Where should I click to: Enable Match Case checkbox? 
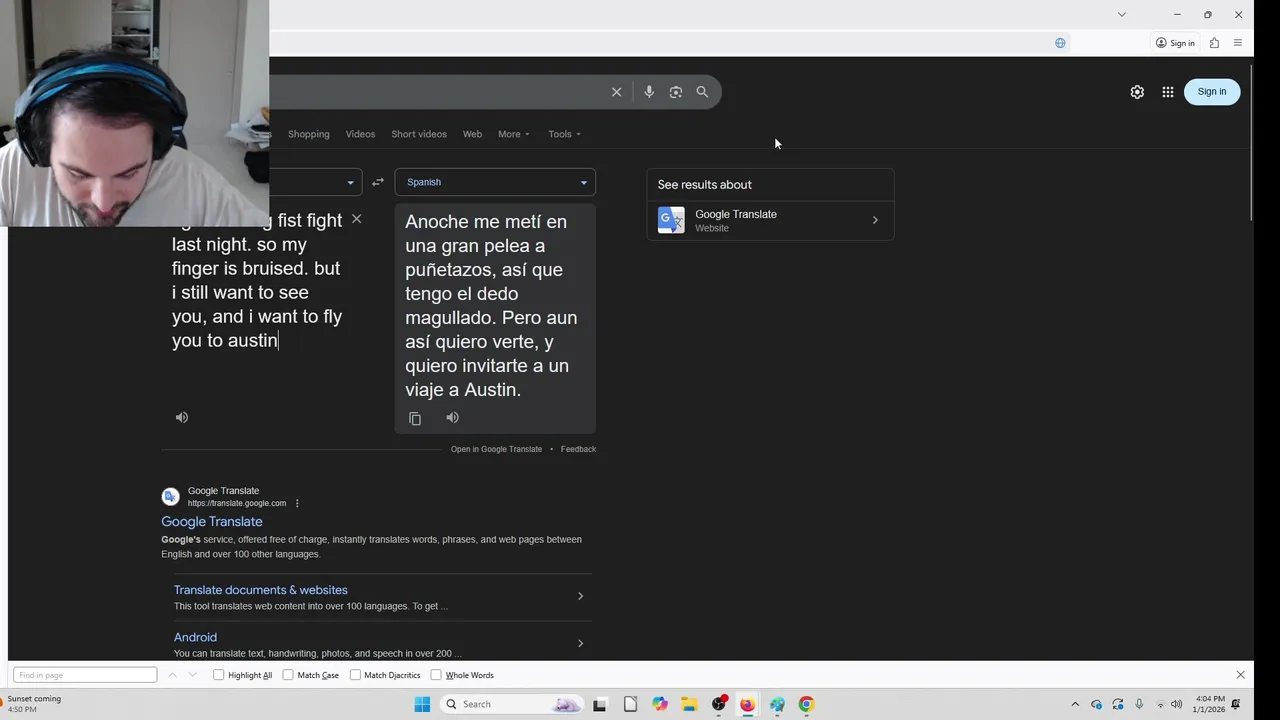288,675
